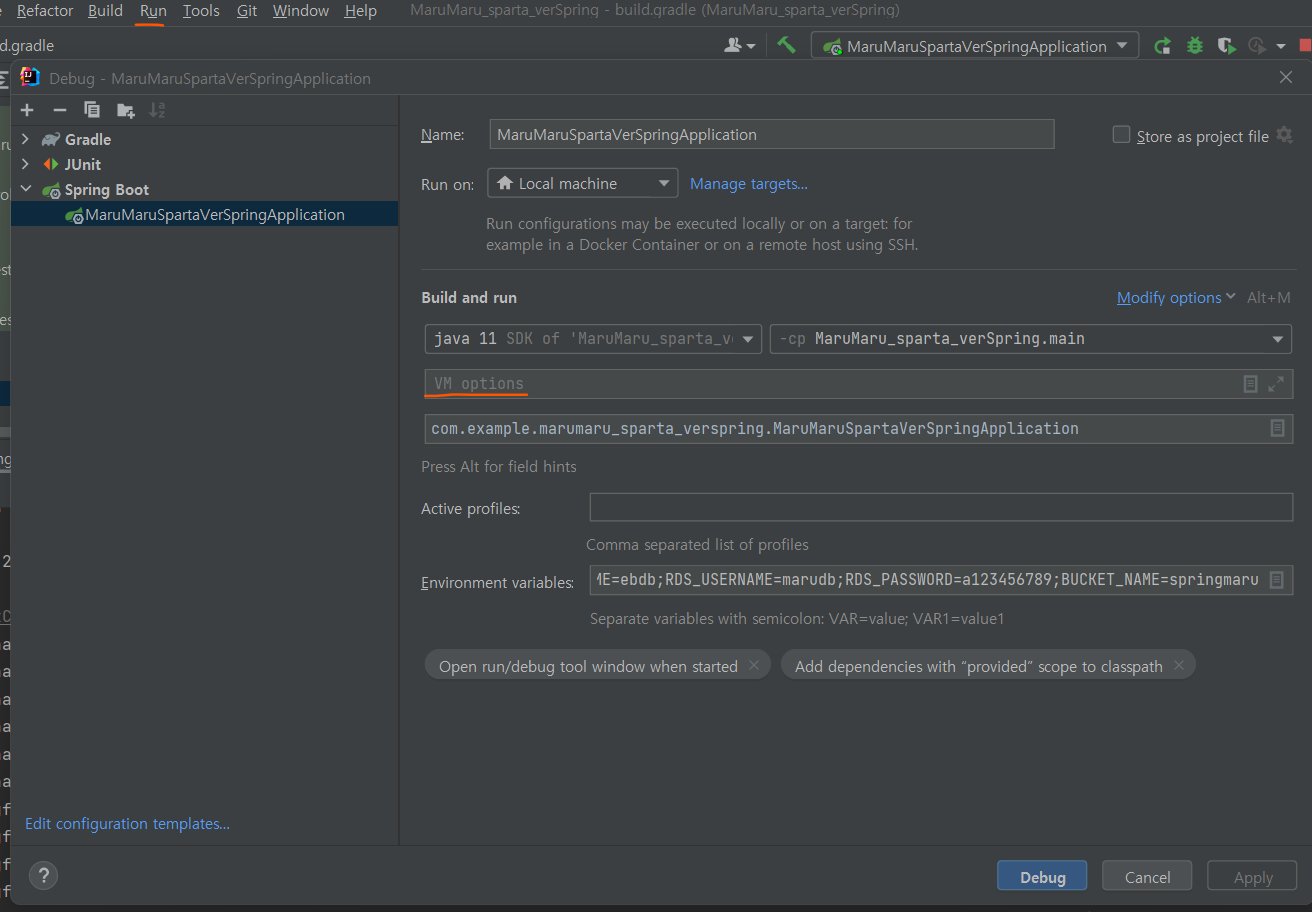Expand the Gradle configurations node
This screenshot has height=912, width=1312.
coord(26,139)
